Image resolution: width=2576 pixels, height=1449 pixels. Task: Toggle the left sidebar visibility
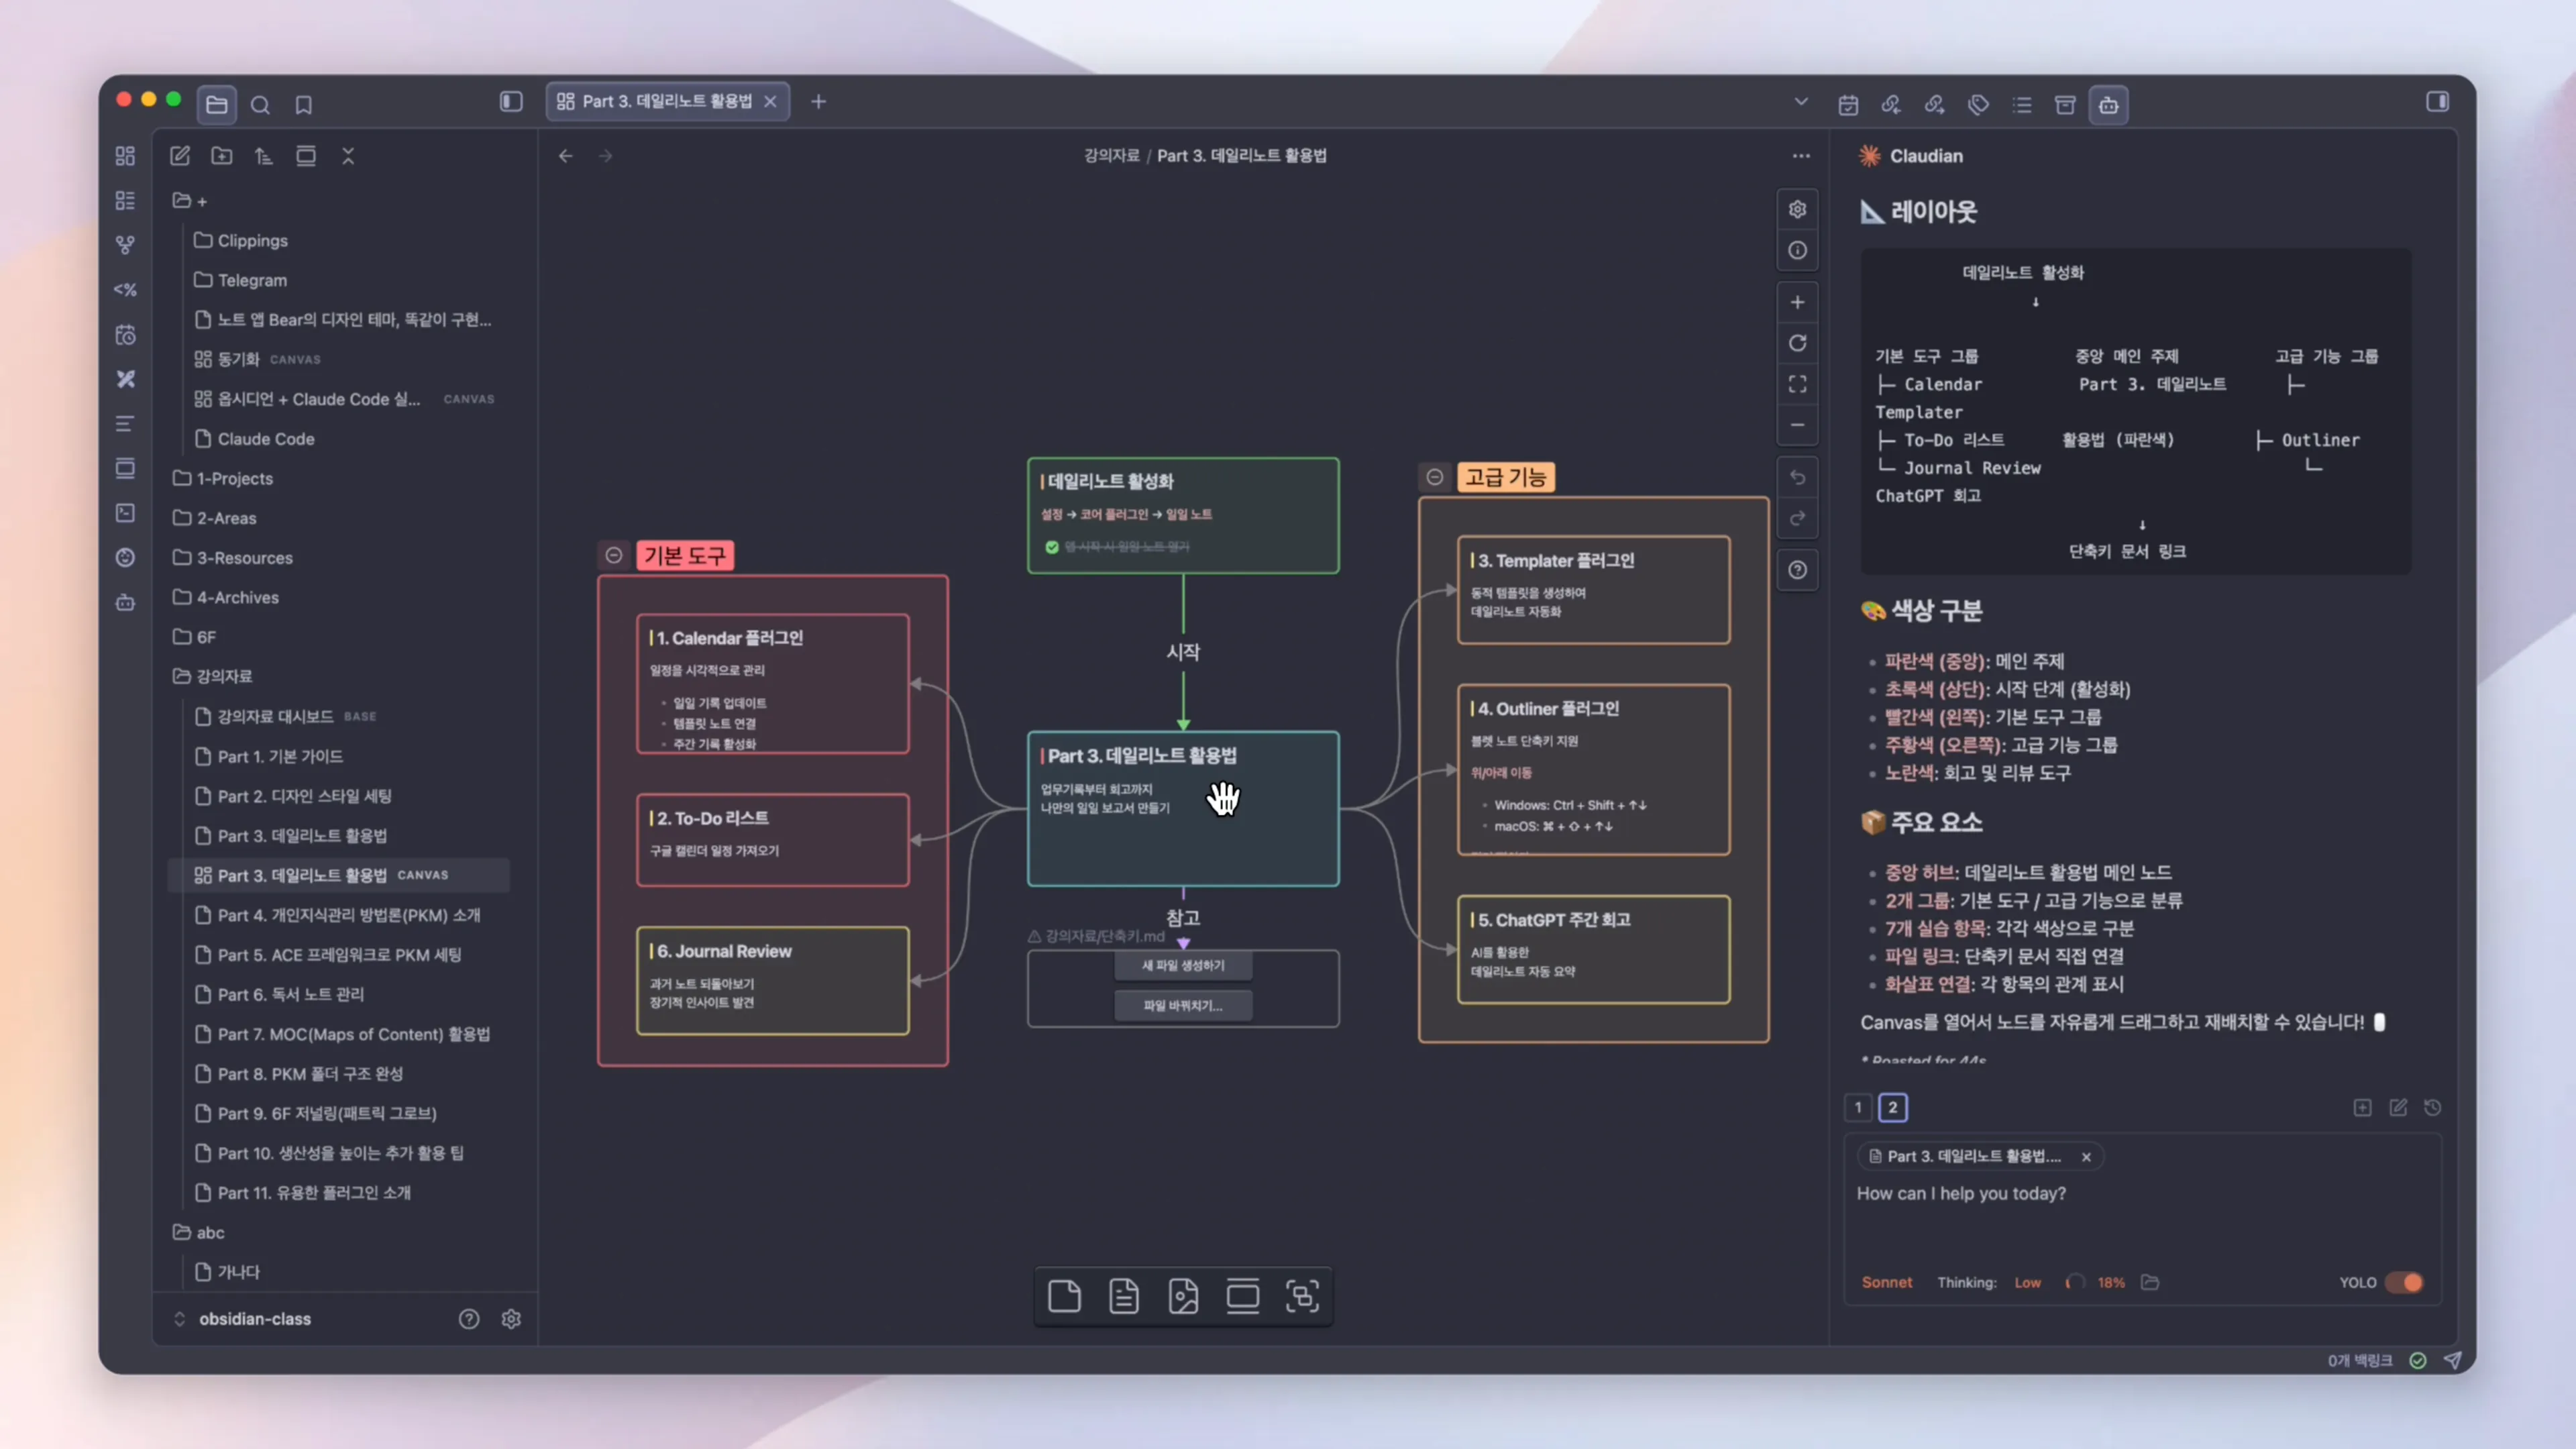(511, 102)
